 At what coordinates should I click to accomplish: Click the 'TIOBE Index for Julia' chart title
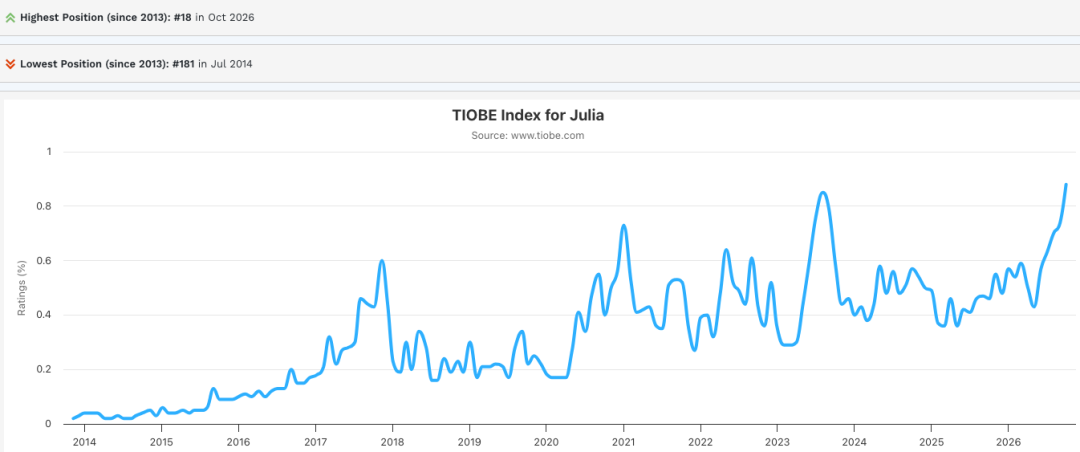pyautogui.click(x=528, y=116)
